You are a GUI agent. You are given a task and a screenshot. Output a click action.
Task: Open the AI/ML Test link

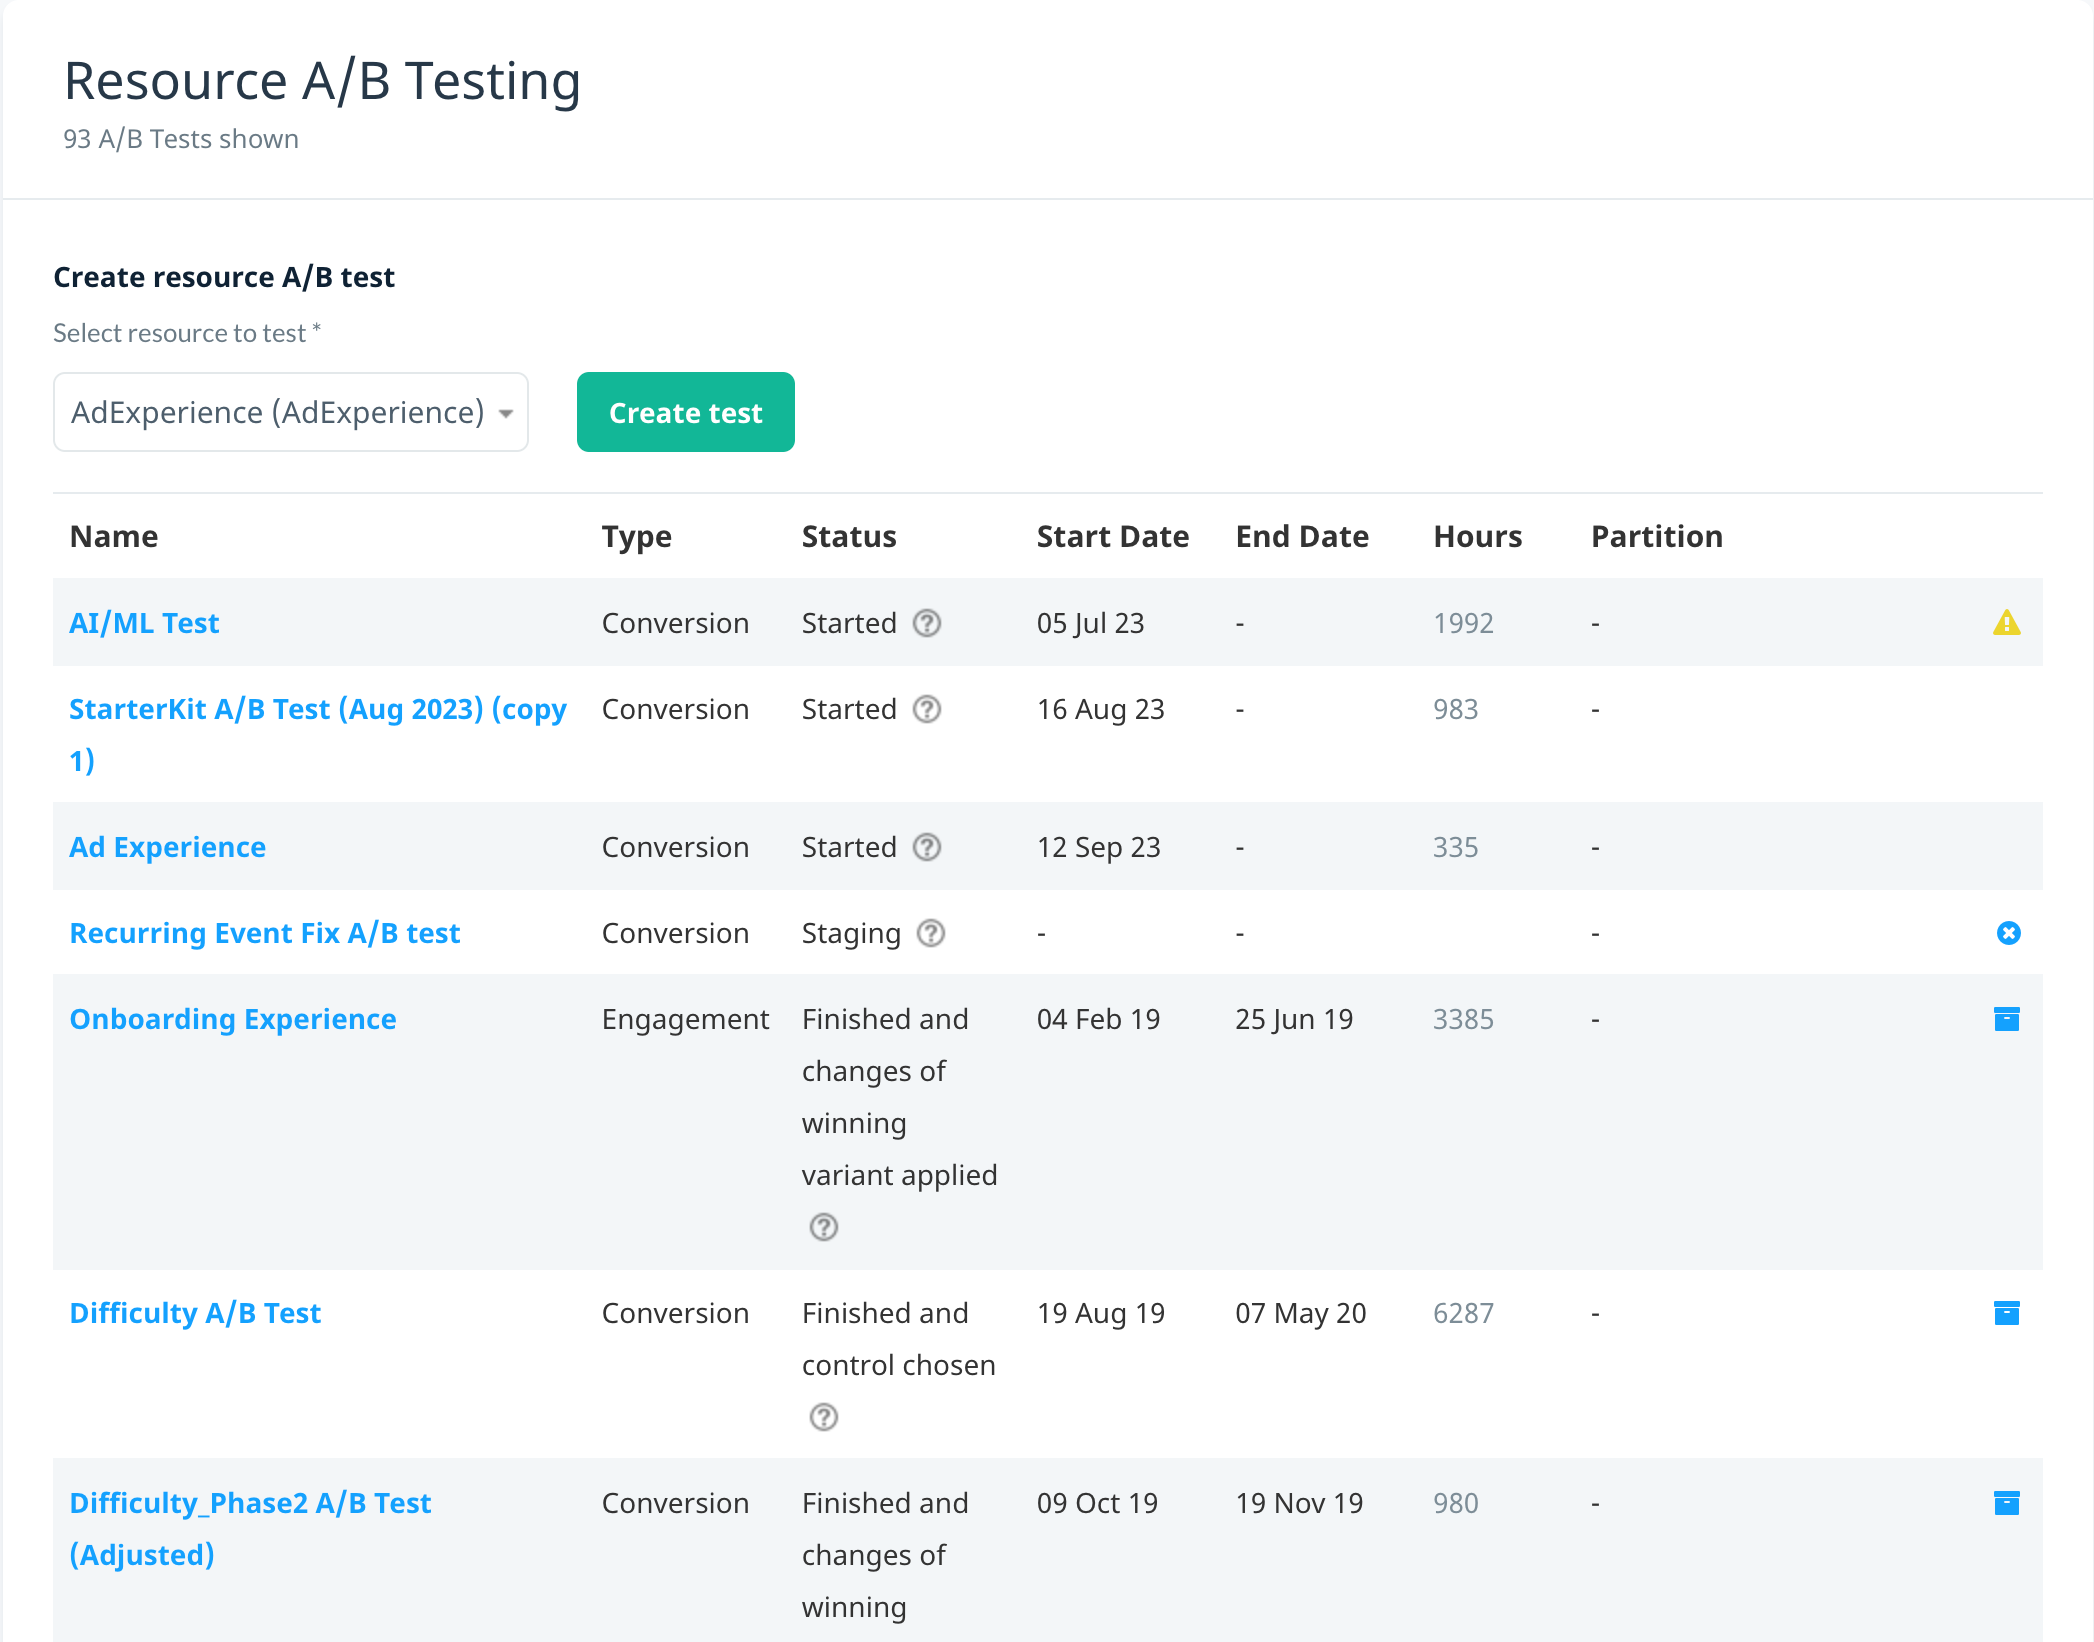point(144,623)
